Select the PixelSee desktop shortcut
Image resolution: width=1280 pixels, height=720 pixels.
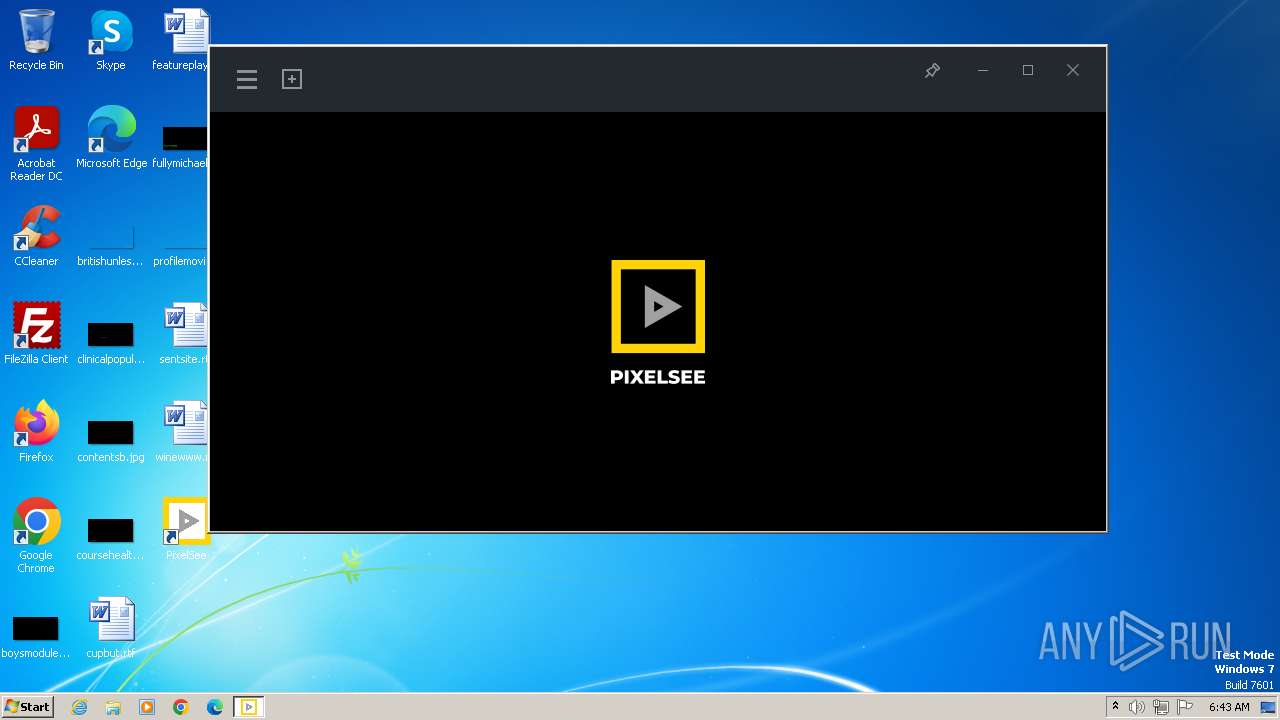point(186,530)
